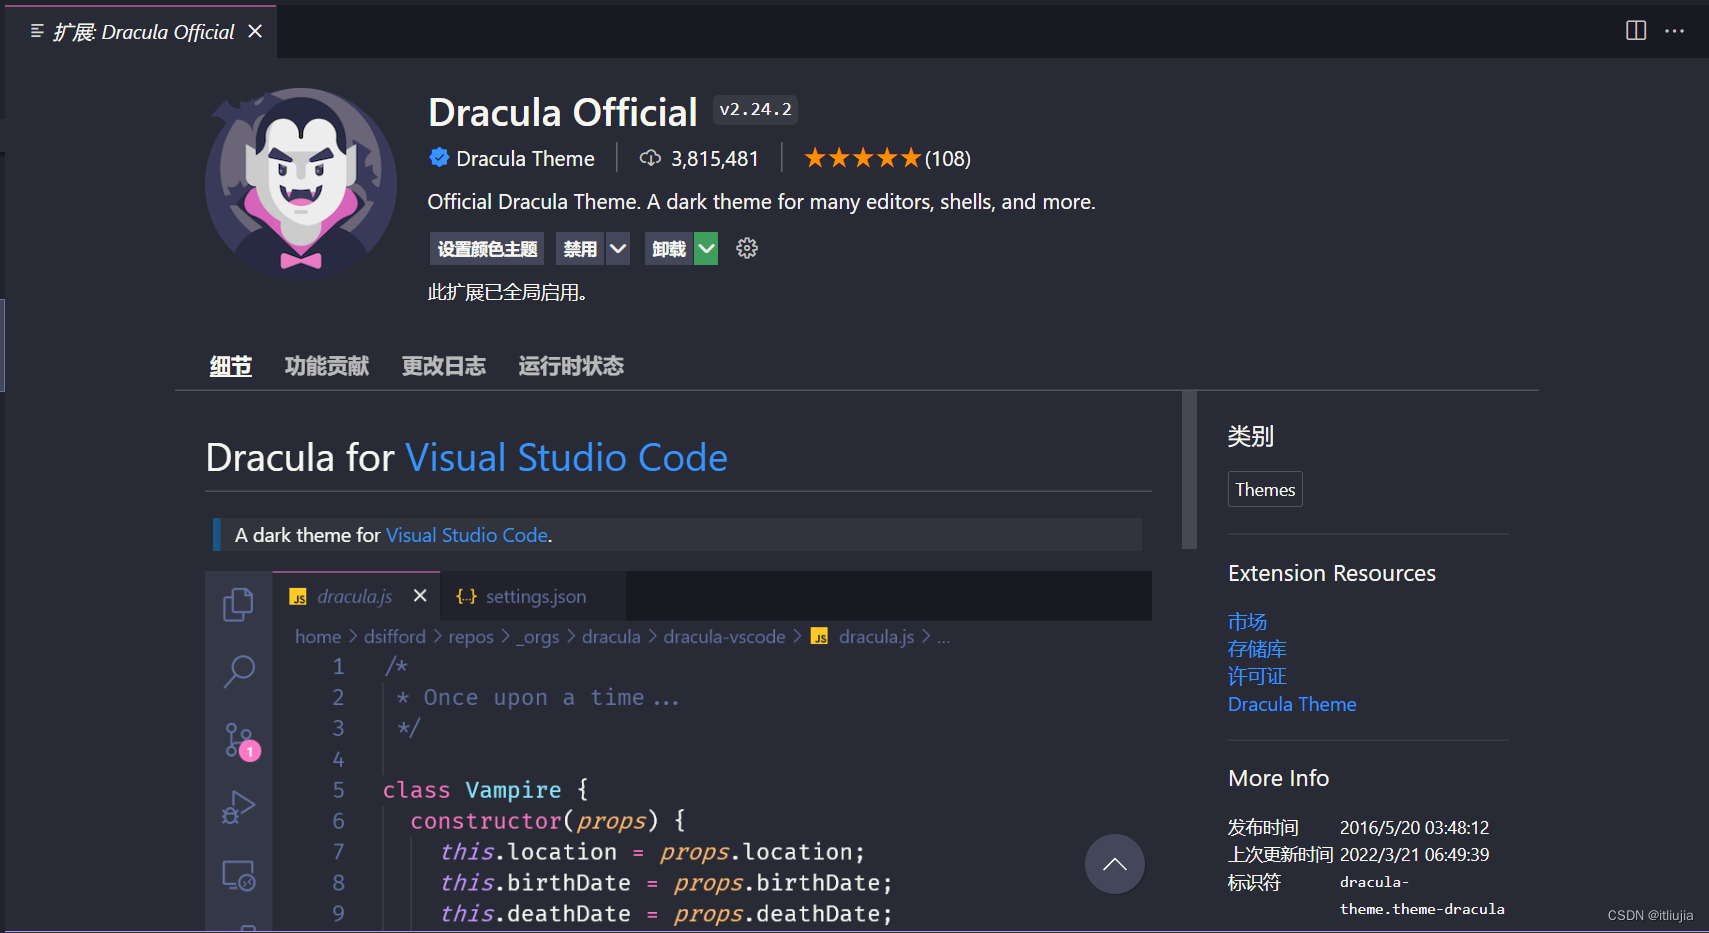This screenshot has height=933, width=1709.
Task: Select the 细节 tab
Action: tap(230, 366)
